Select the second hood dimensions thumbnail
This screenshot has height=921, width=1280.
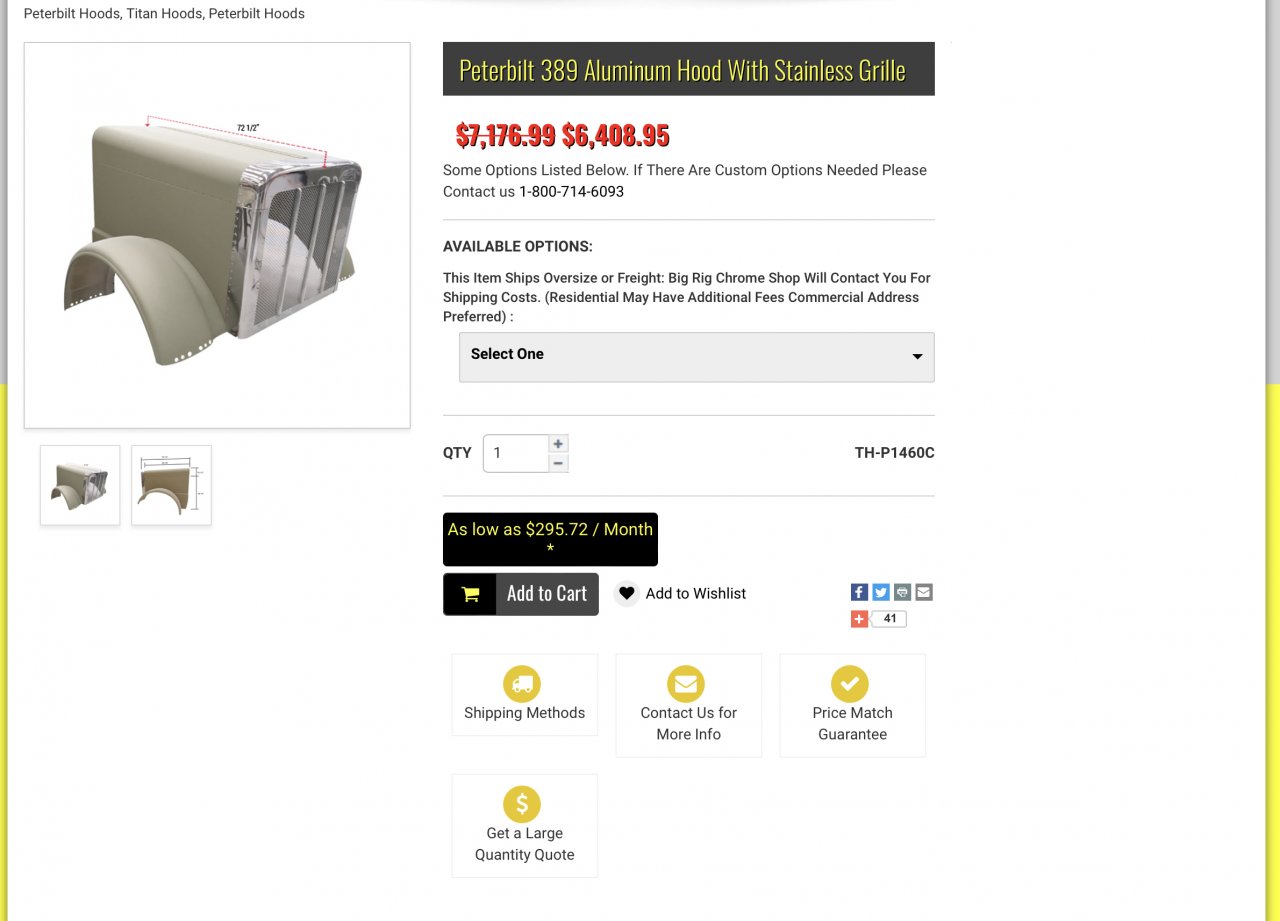(171, 485)
